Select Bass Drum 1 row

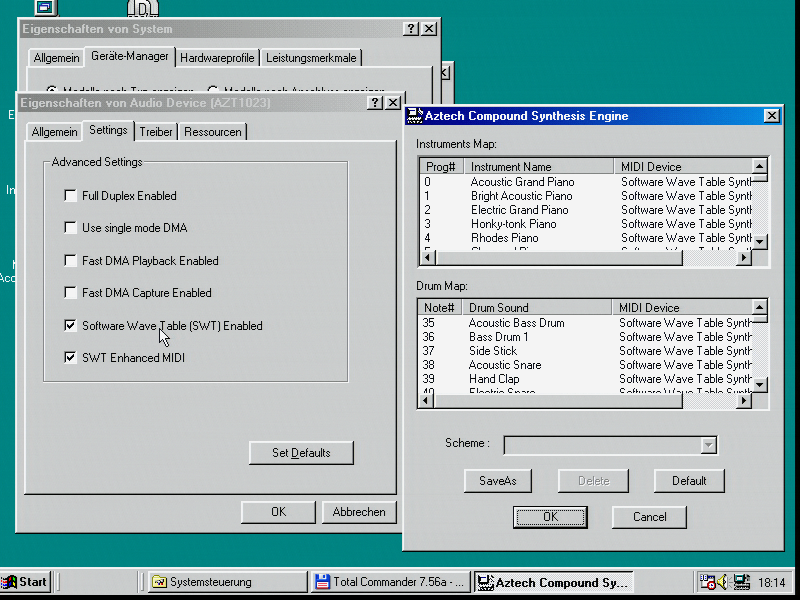tap(586, 337)
